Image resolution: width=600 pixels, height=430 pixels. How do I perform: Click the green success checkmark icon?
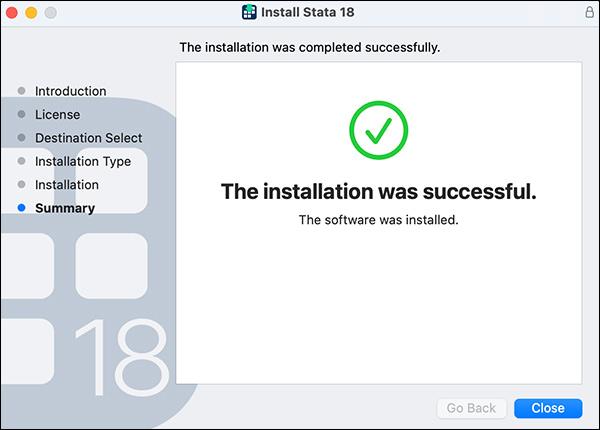[x=378, y=130]
